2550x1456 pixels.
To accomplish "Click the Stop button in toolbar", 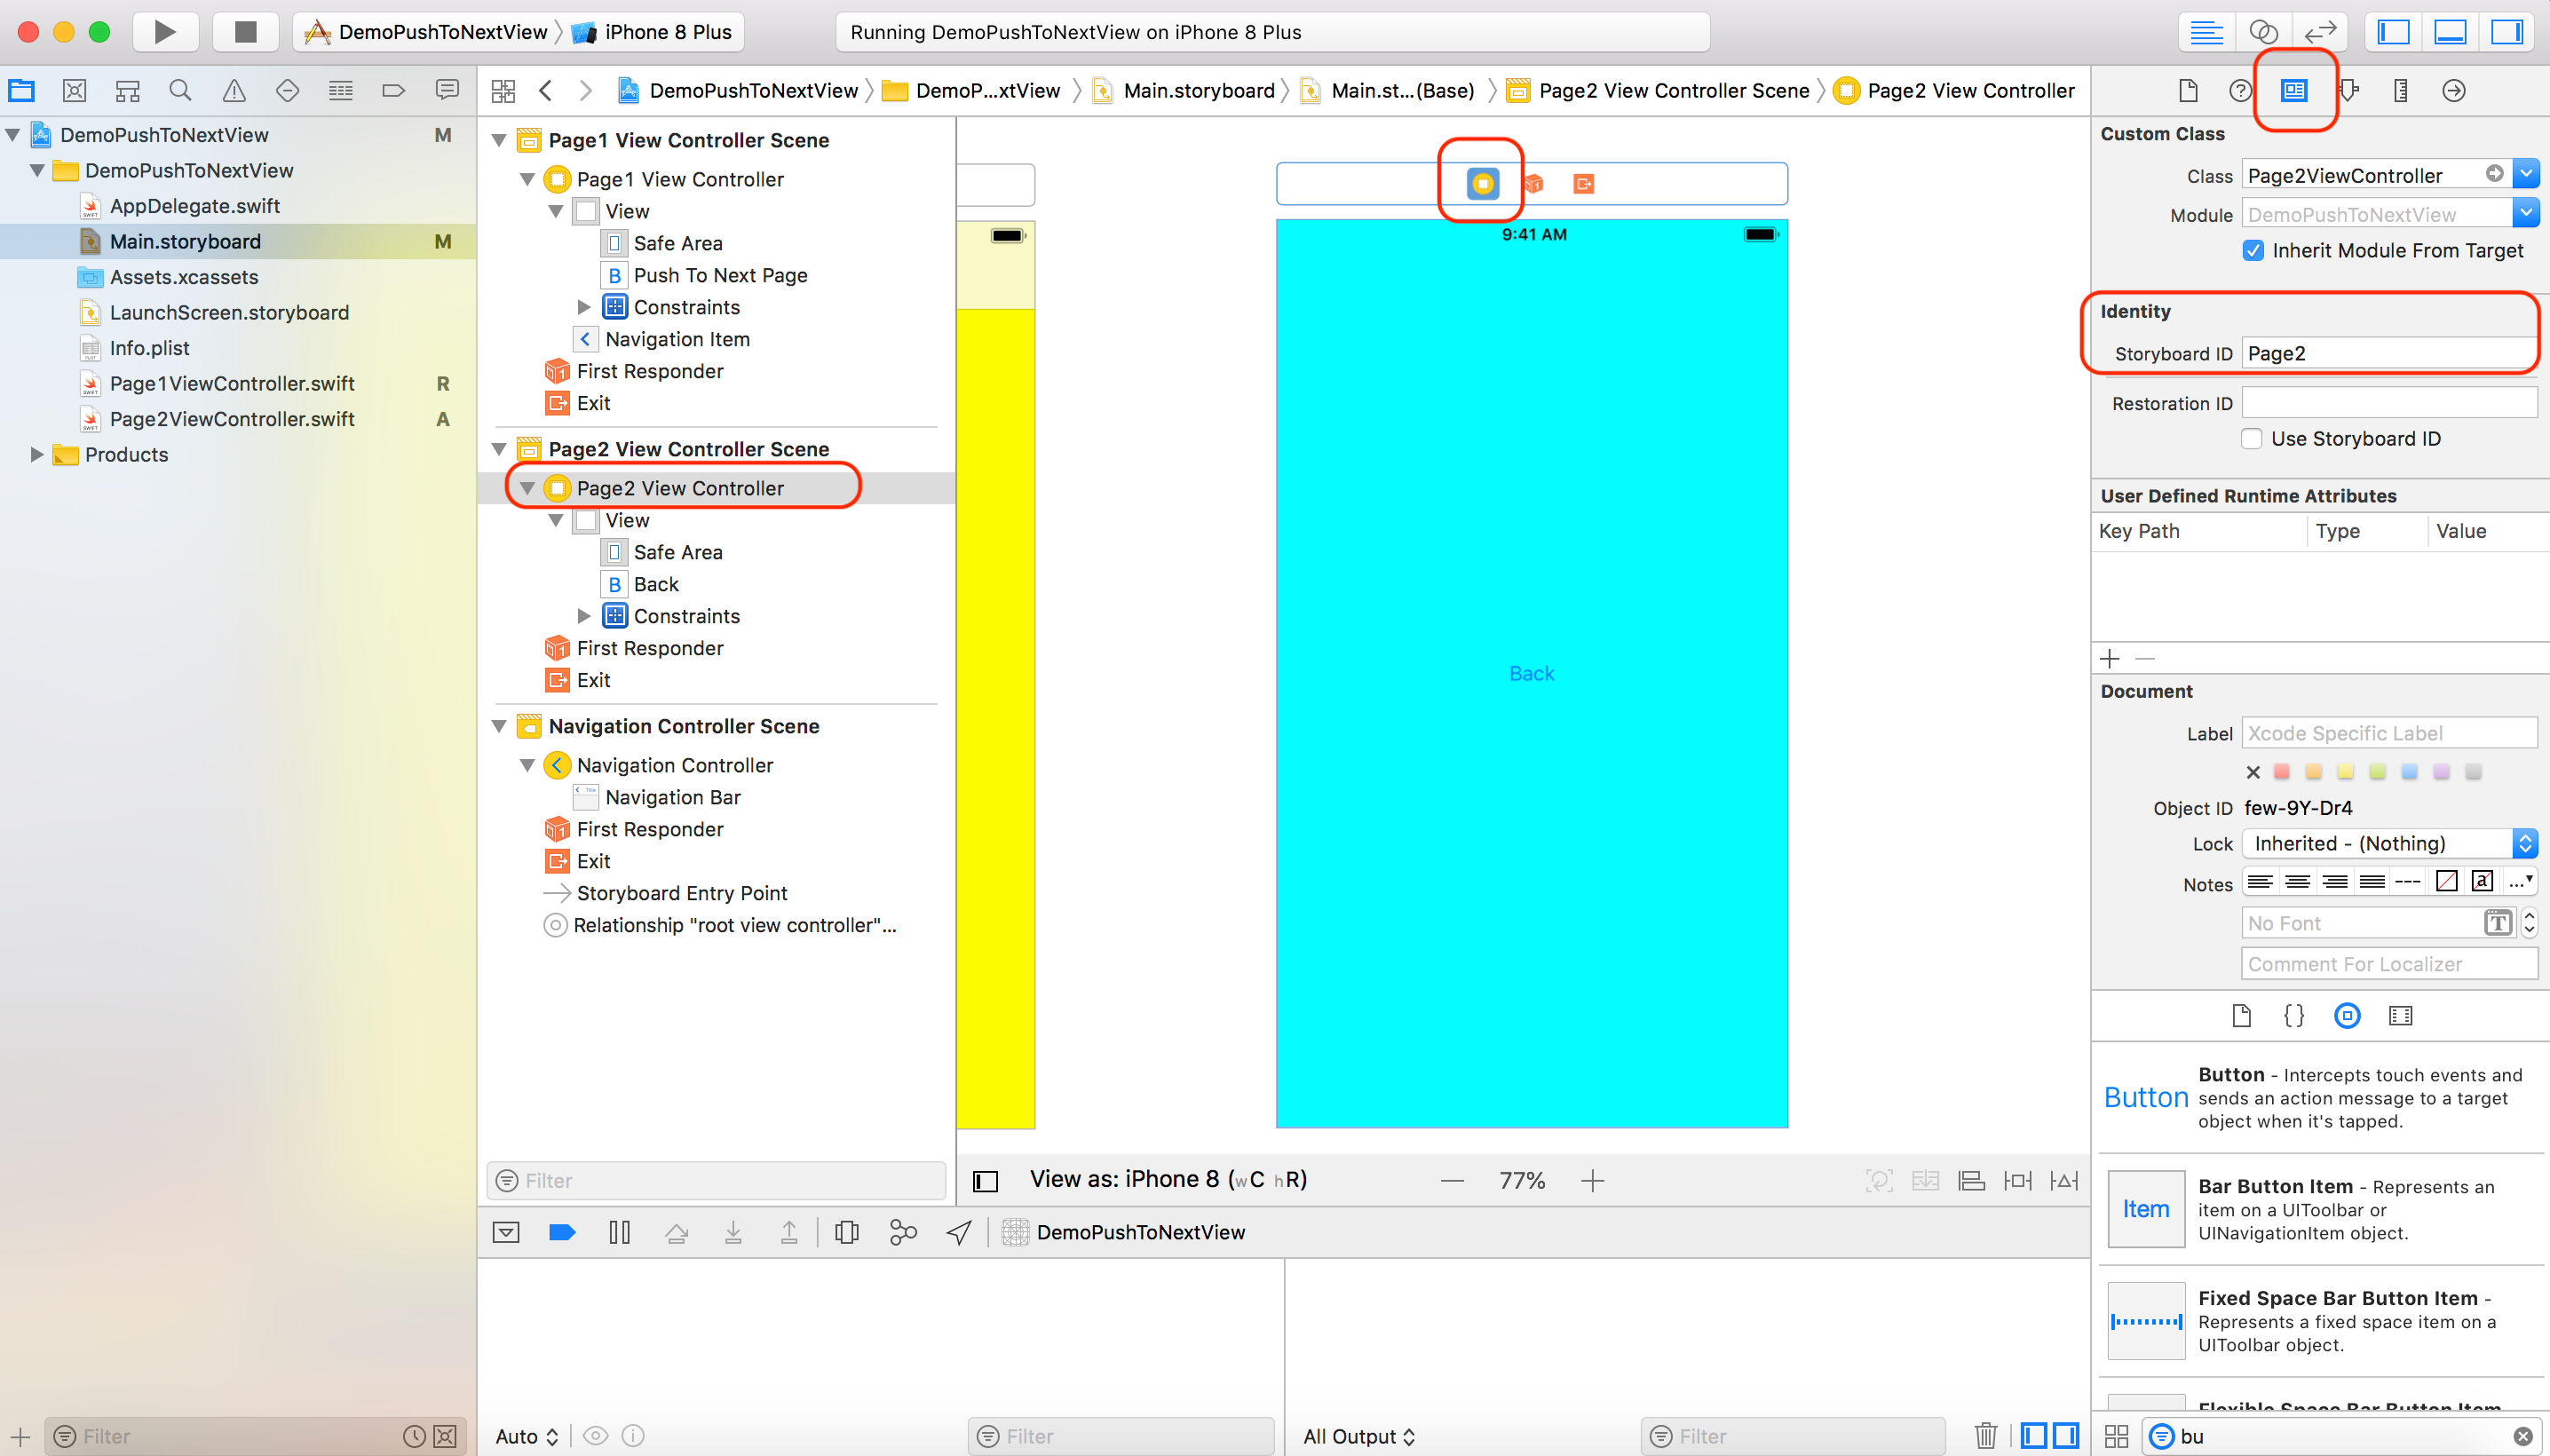I will point(245,32).
